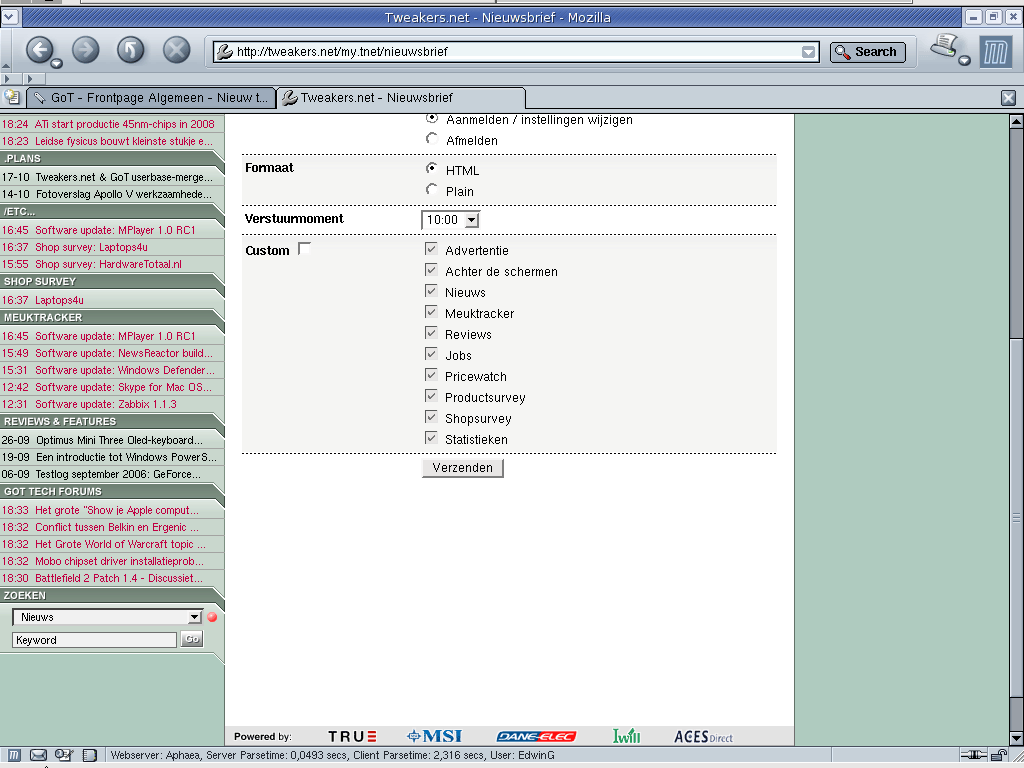The width and height of the screenshot is (1024, 768).
Task: Click the Go search button
Action: coord(192,639)
